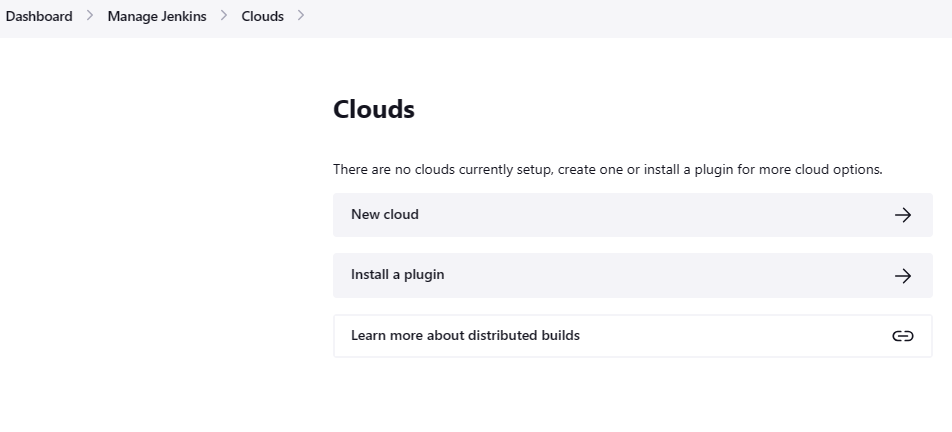Screen dimensions: 952x432
Task: Click the New cloud text label
Action: (x=385, y=215)
